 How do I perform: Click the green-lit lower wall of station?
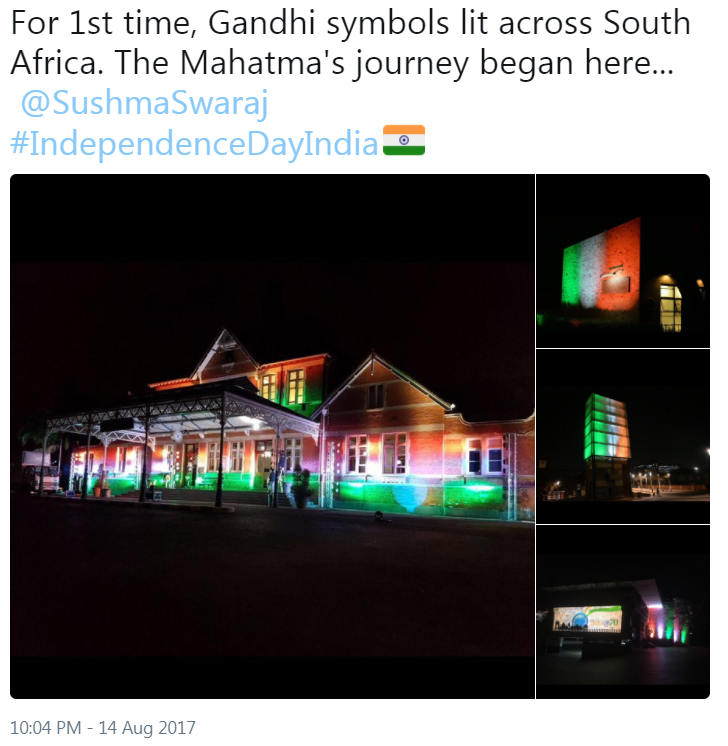(421, 496)
